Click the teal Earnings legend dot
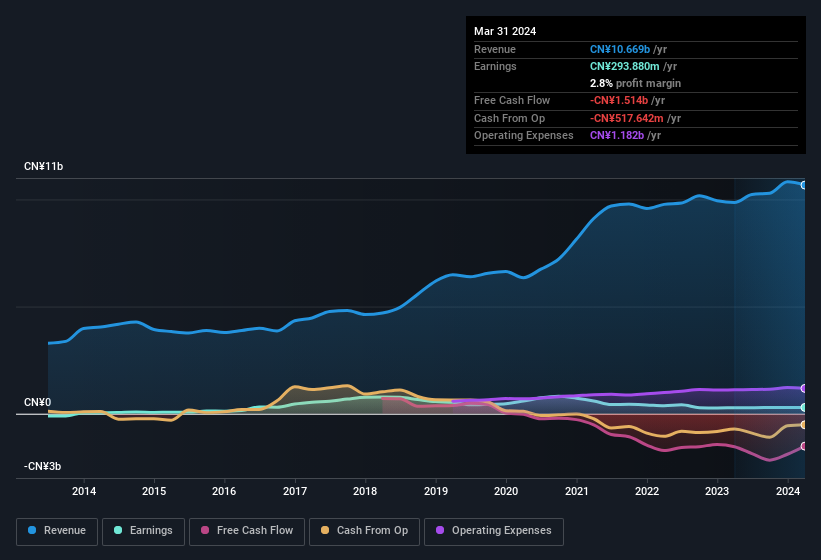This screenshot has height=560, width=821. coord(119,531)
